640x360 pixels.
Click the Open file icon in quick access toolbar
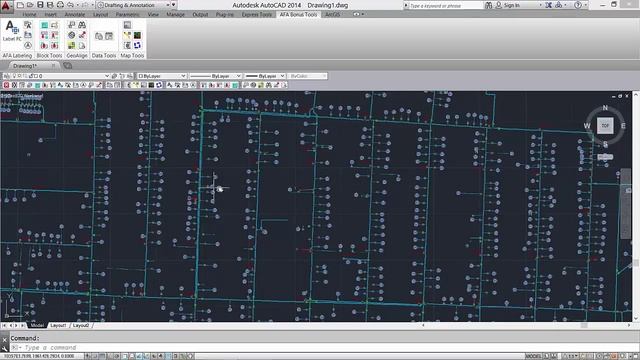pyautogui.click(x=30, y=5)
